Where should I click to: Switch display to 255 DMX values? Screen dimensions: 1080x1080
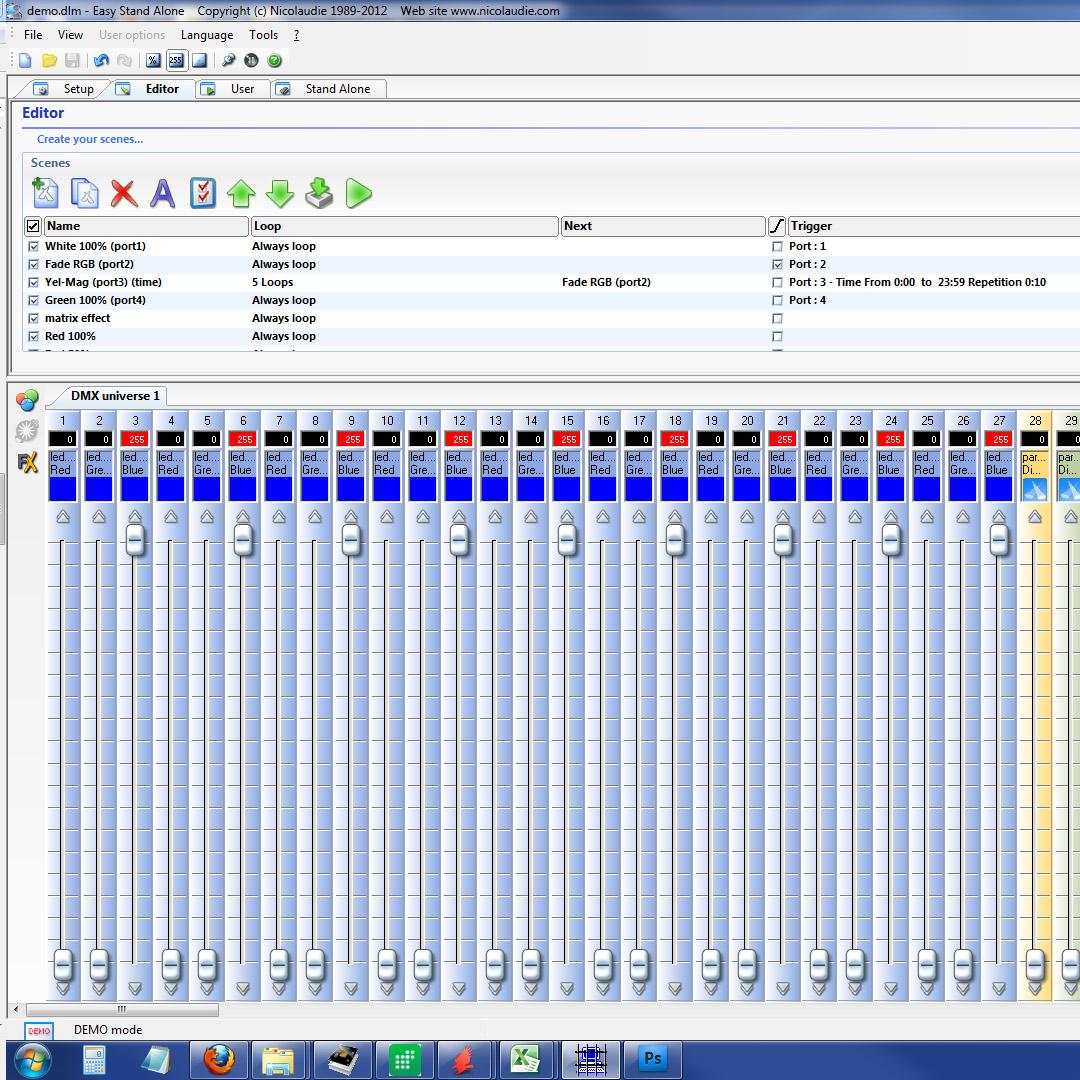[x=176, y=61]
